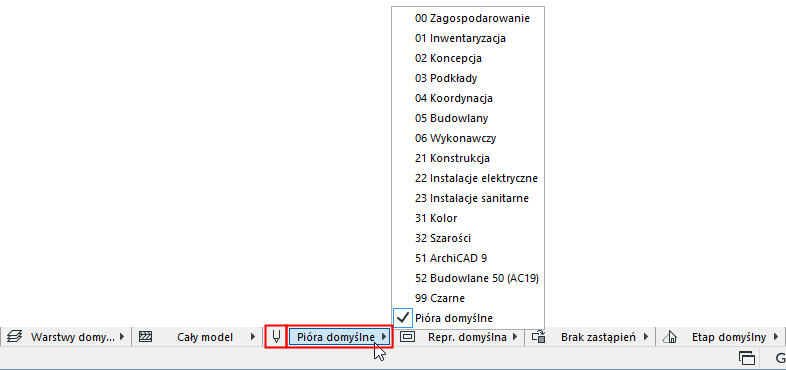Select 23 Instalacje sanitarne
Viewport: 786px width, 370px height.
pos(468,198)
